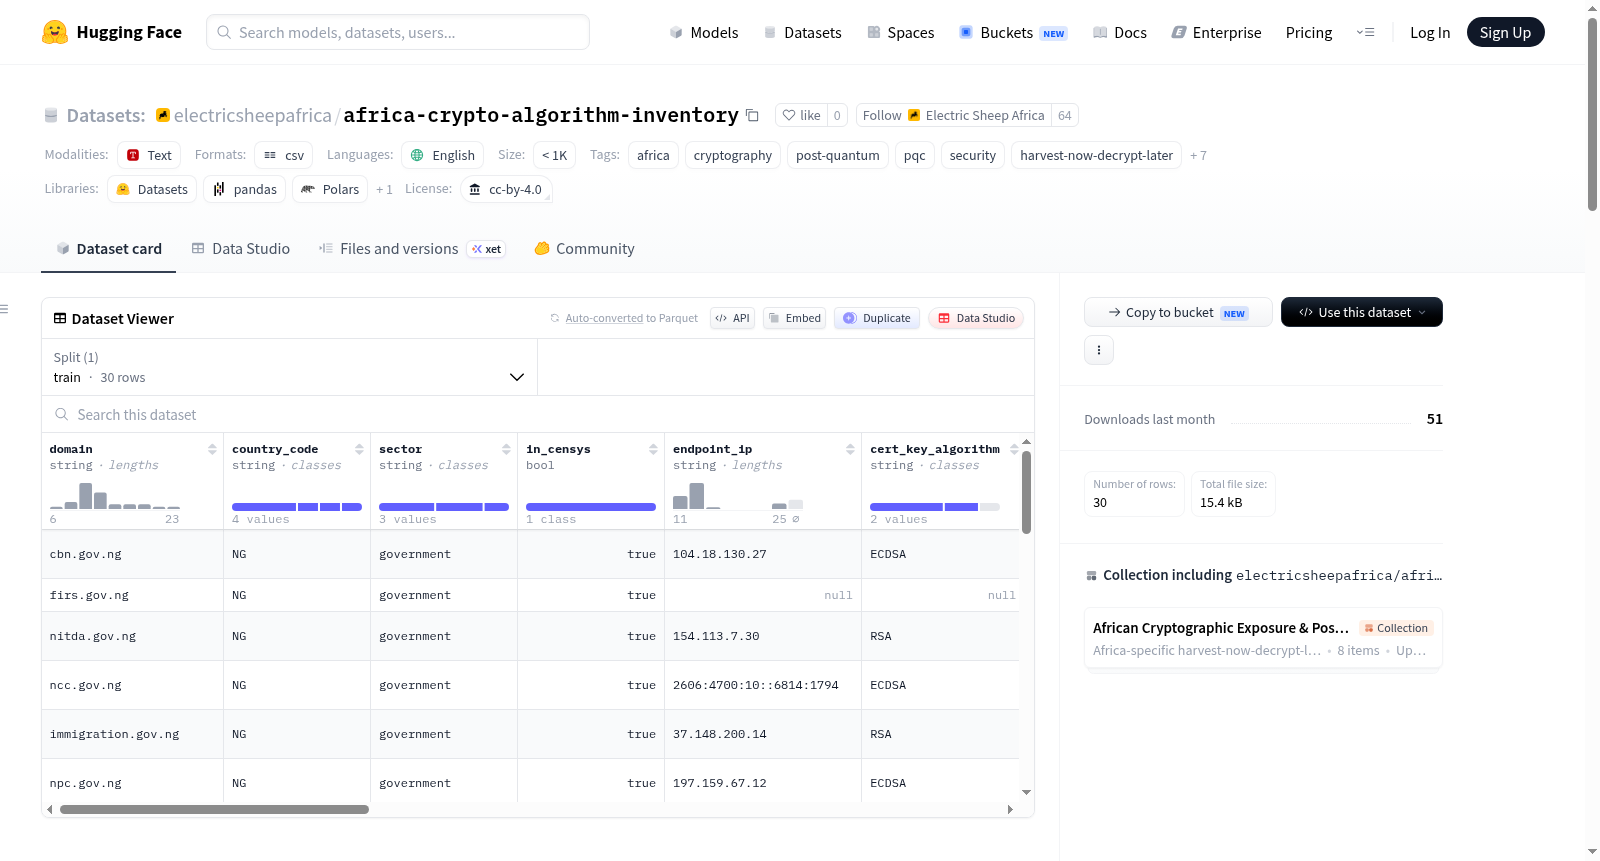The image size is (1600, 861).
Task: Select the Text modality tag
Action: [x=148, y=155]
